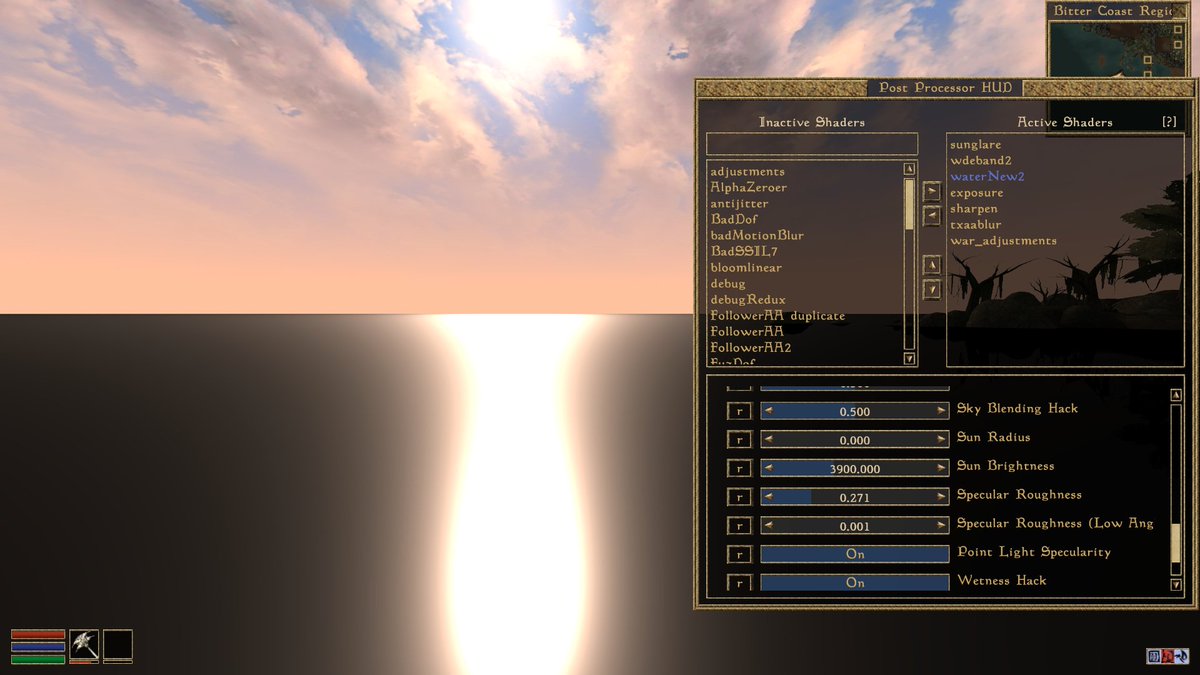Reset Low Angle Specular Roughness r button
This screenshot has width=1200, height=675.
738,525
